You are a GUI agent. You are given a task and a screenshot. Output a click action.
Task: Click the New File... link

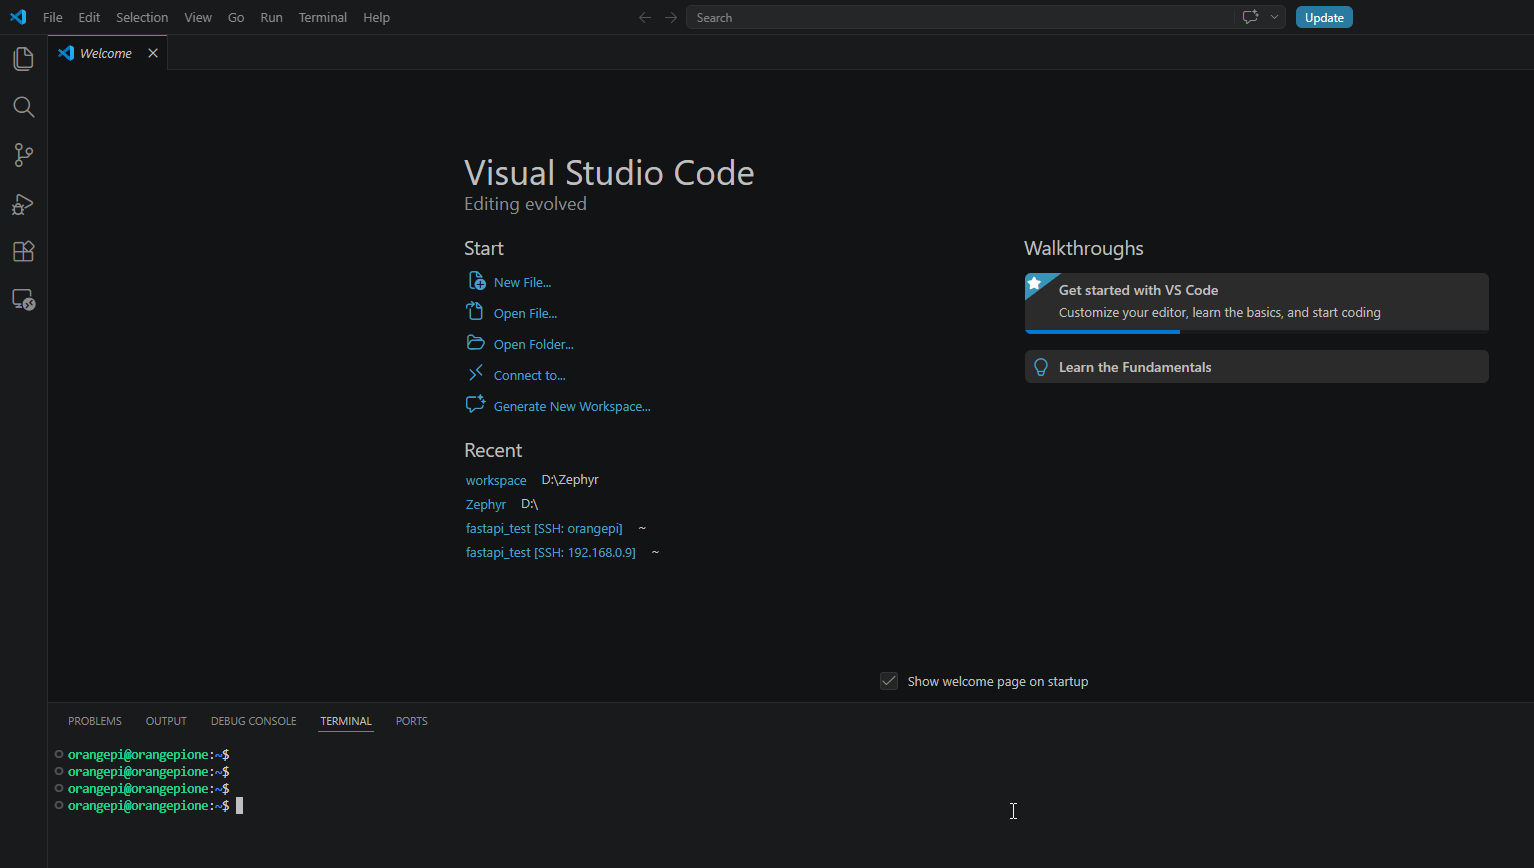522,283
